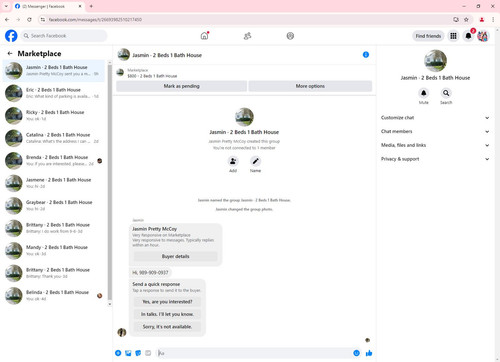Open more actions plus icon in composer

tap(118, 353)
